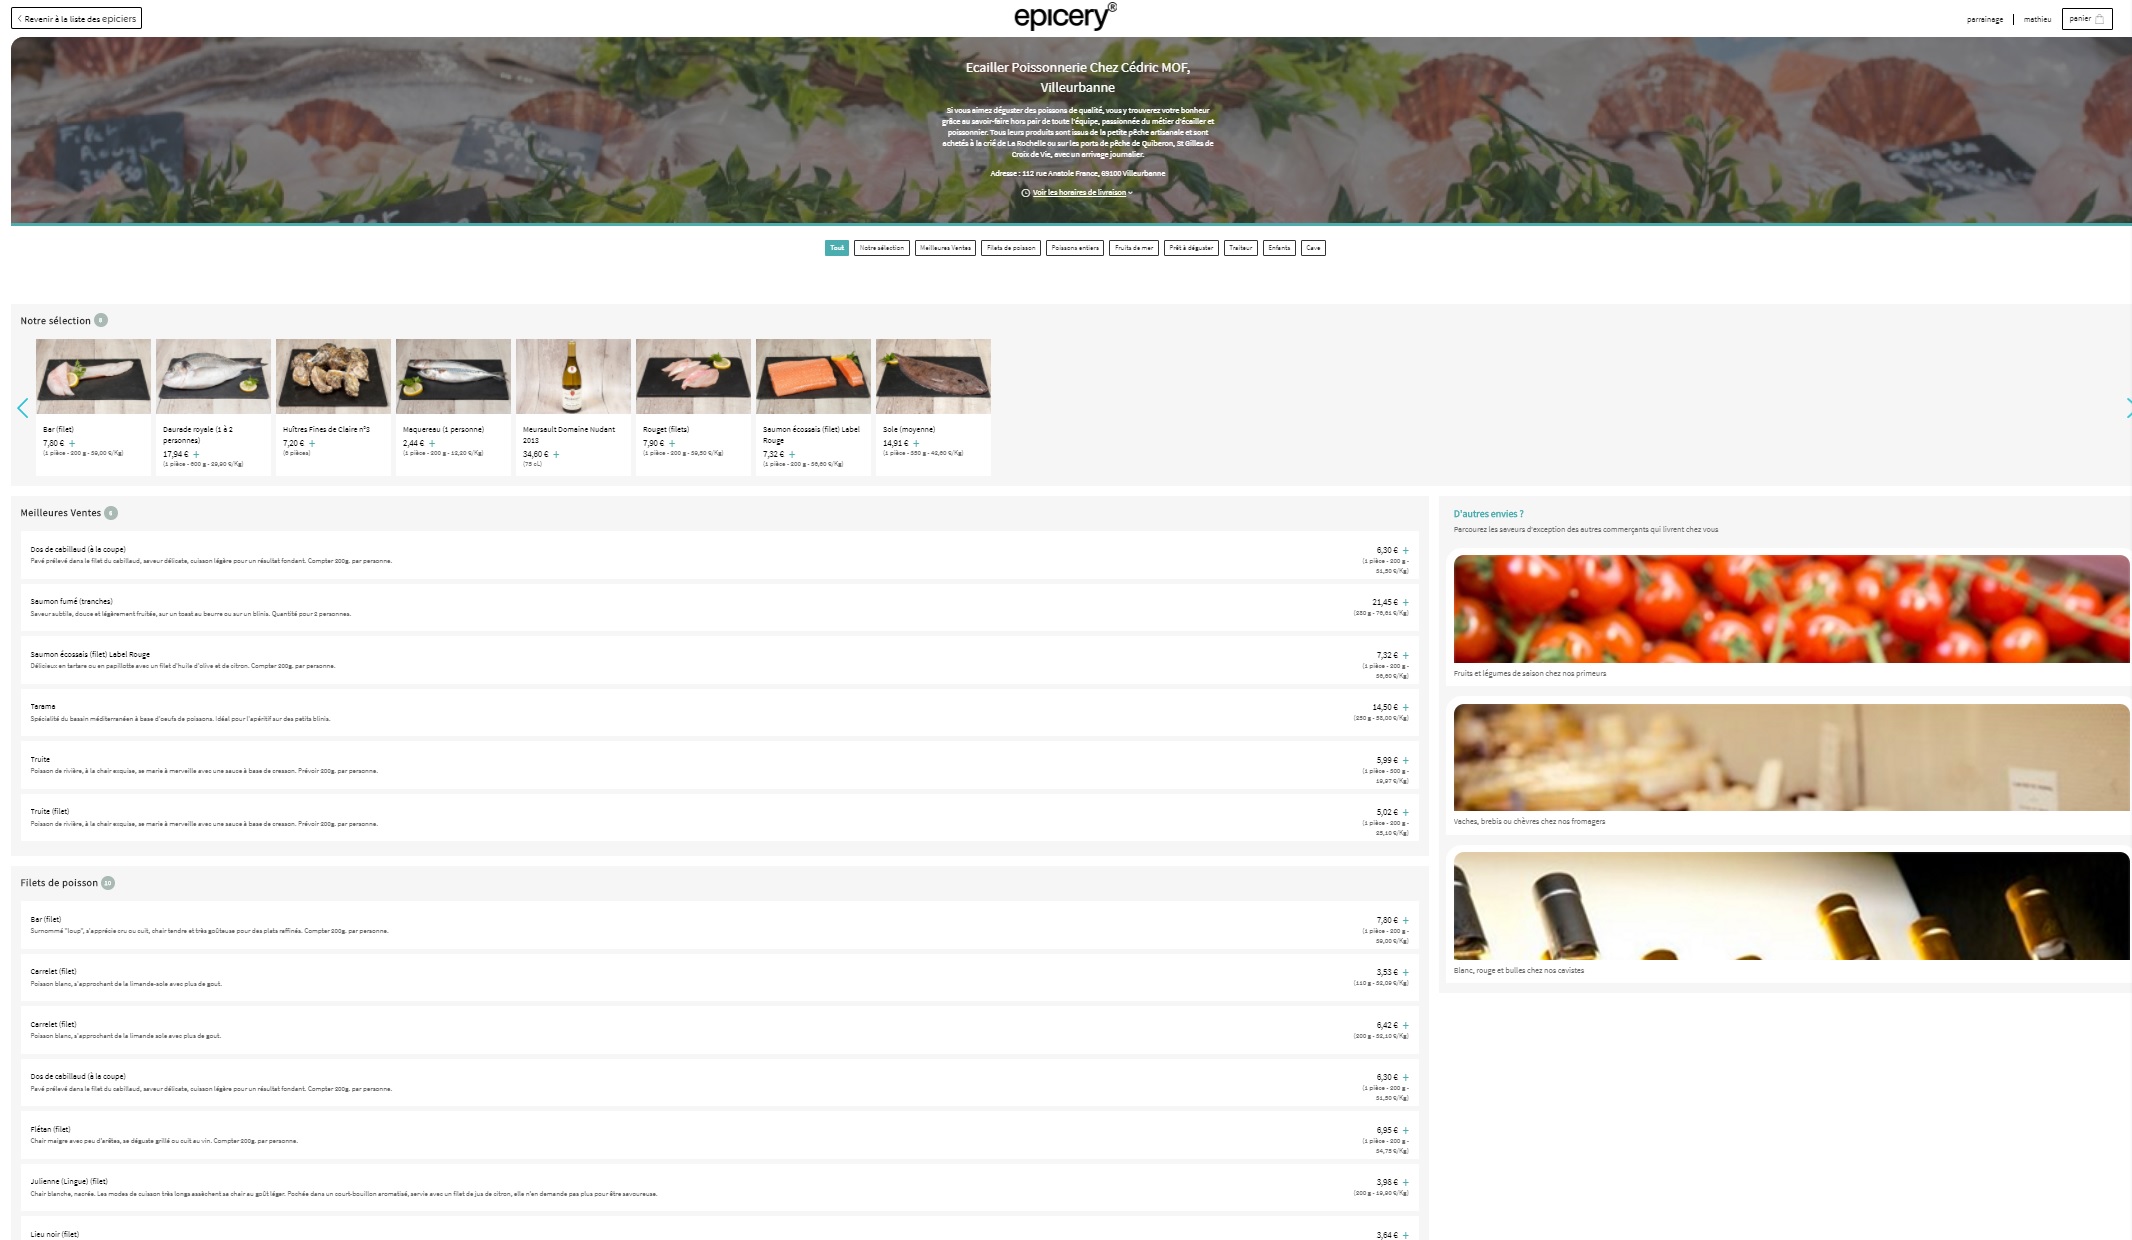The image size is (2132, 1240).
Task: Open the parrainage link
Action: (x=1984, y=19)
